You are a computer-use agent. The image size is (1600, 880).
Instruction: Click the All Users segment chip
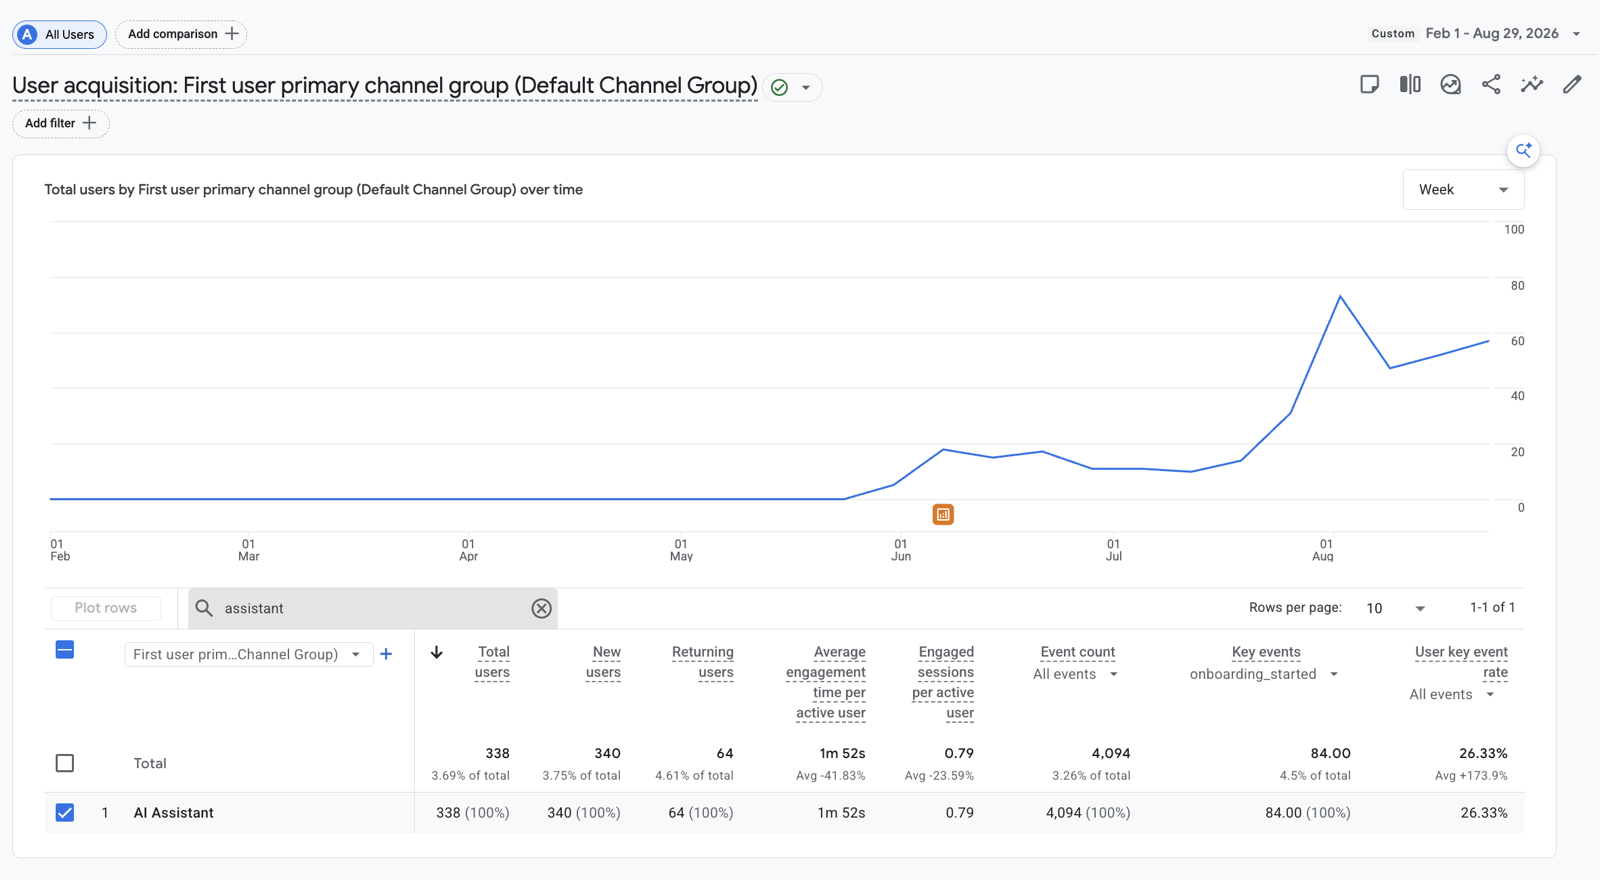59,34
